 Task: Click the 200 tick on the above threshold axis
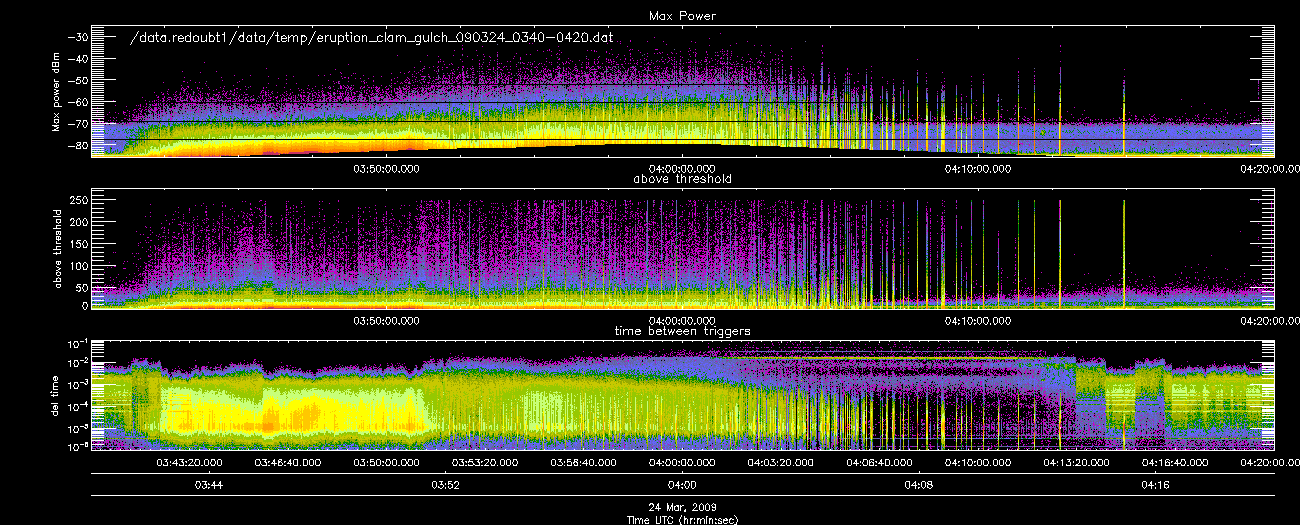79,222
